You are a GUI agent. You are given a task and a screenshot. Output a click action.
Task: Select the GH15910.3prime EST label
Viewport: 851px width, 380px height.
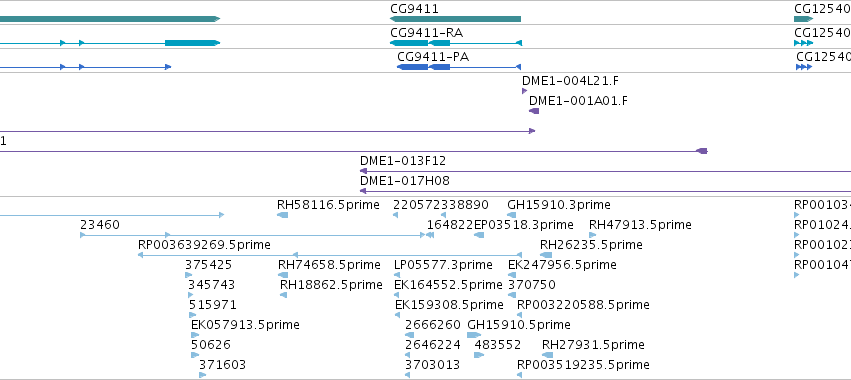point(559,205)
